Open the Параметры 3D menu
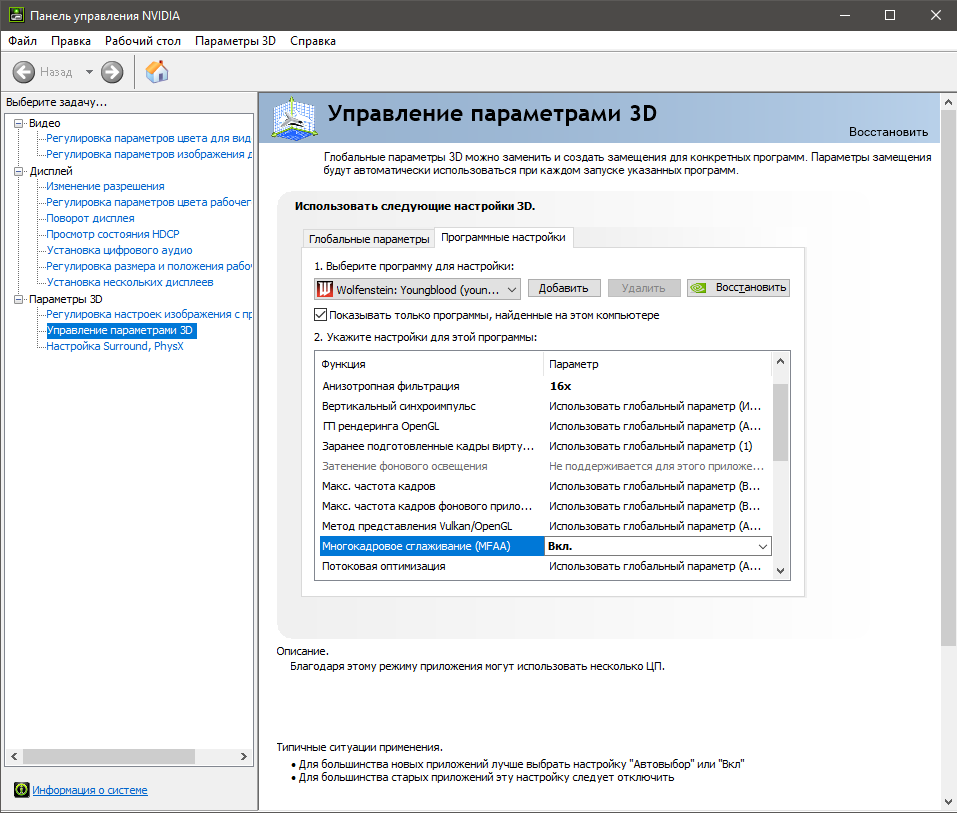This screenshot has width=957, height=813. (x=235, y=41)
